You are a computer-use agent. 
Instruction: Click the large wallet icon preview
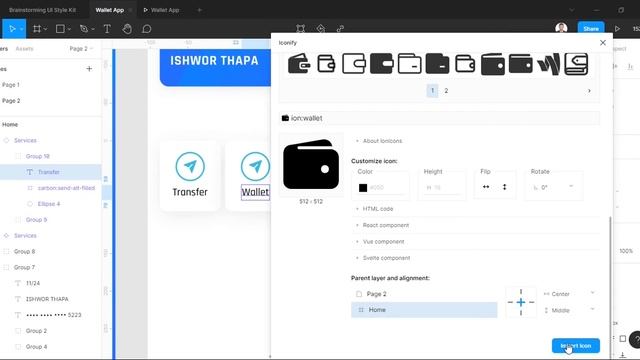pos(311,164)
